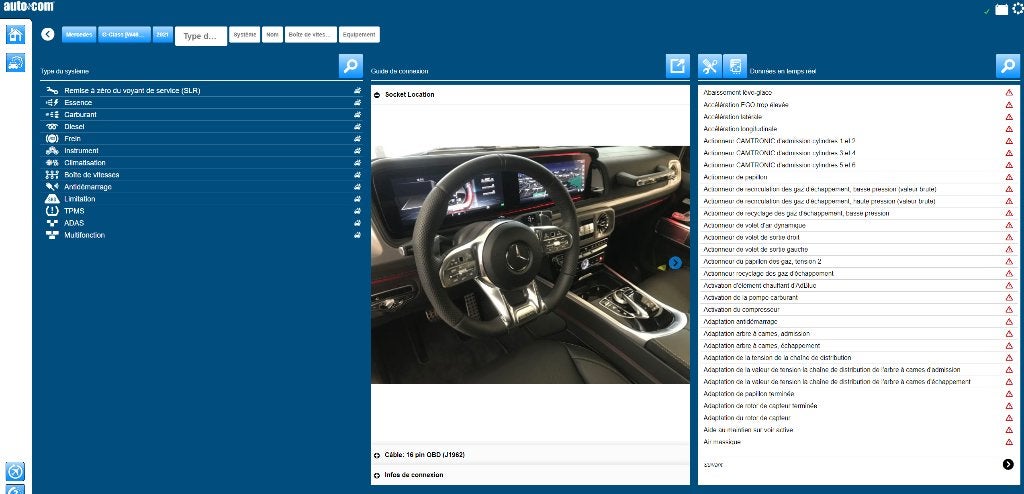The height and width of the screenshot is (494, 1024).
Task: Click the warning icon for Adaptation antidémarrage
Action: click(1009, 321)
